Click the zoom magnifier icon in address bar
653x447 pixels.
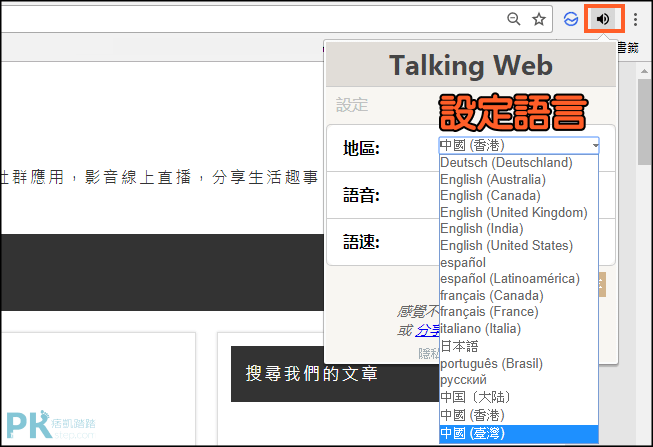click(x=513, y=19)
